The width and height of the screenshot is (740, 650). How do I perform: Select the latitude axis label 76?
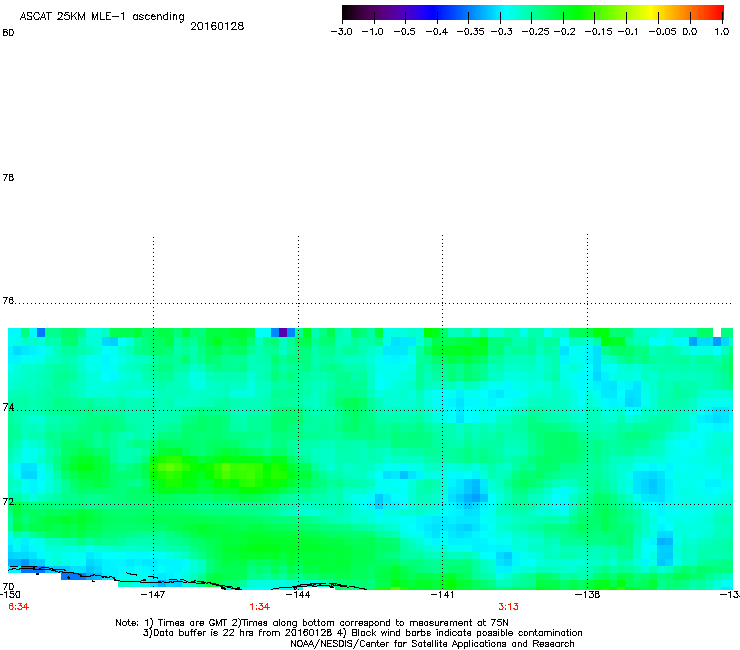(x=8, y=301)
